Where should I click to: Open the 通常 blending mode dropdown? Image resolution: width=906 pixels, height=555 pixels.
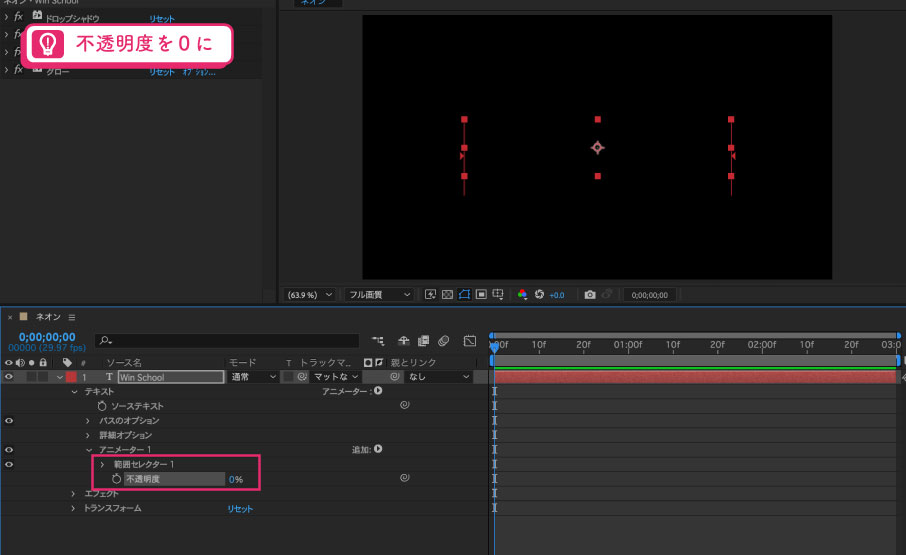pyautogui.click(x=254, y=377)
